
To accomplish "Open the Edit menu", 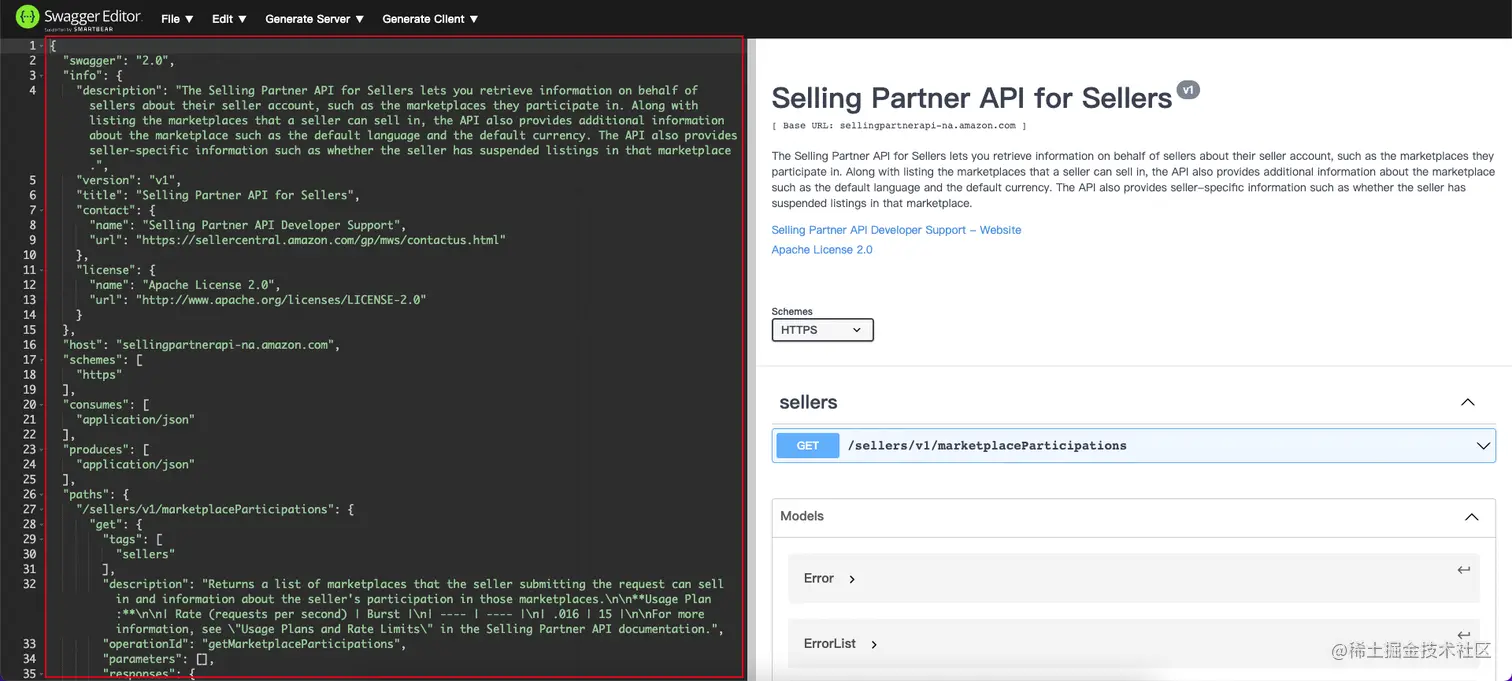I will click(x=229, y=19).
